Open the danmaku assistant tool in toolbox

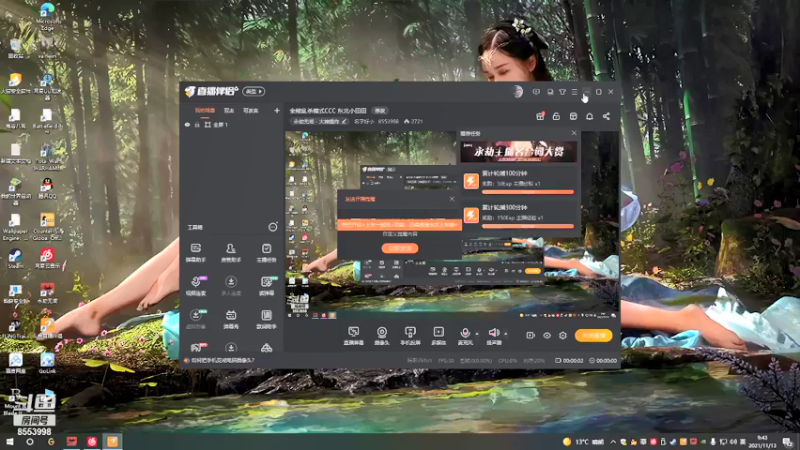pyautogui.click(x=195, y=253)
